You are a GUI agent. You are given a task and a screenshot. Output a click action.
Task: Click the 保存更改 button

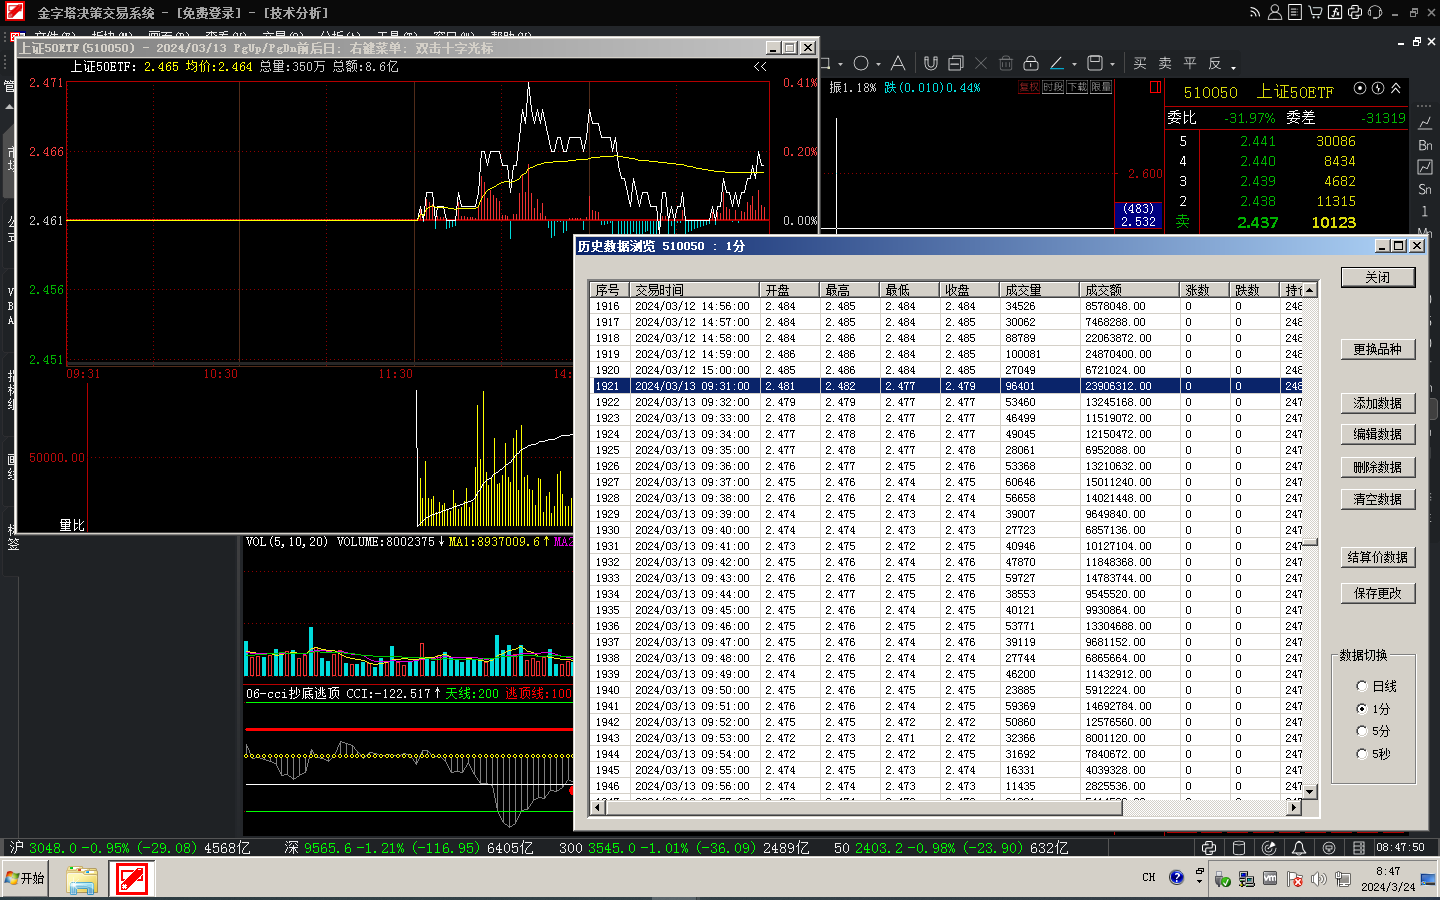[1378, 593]
